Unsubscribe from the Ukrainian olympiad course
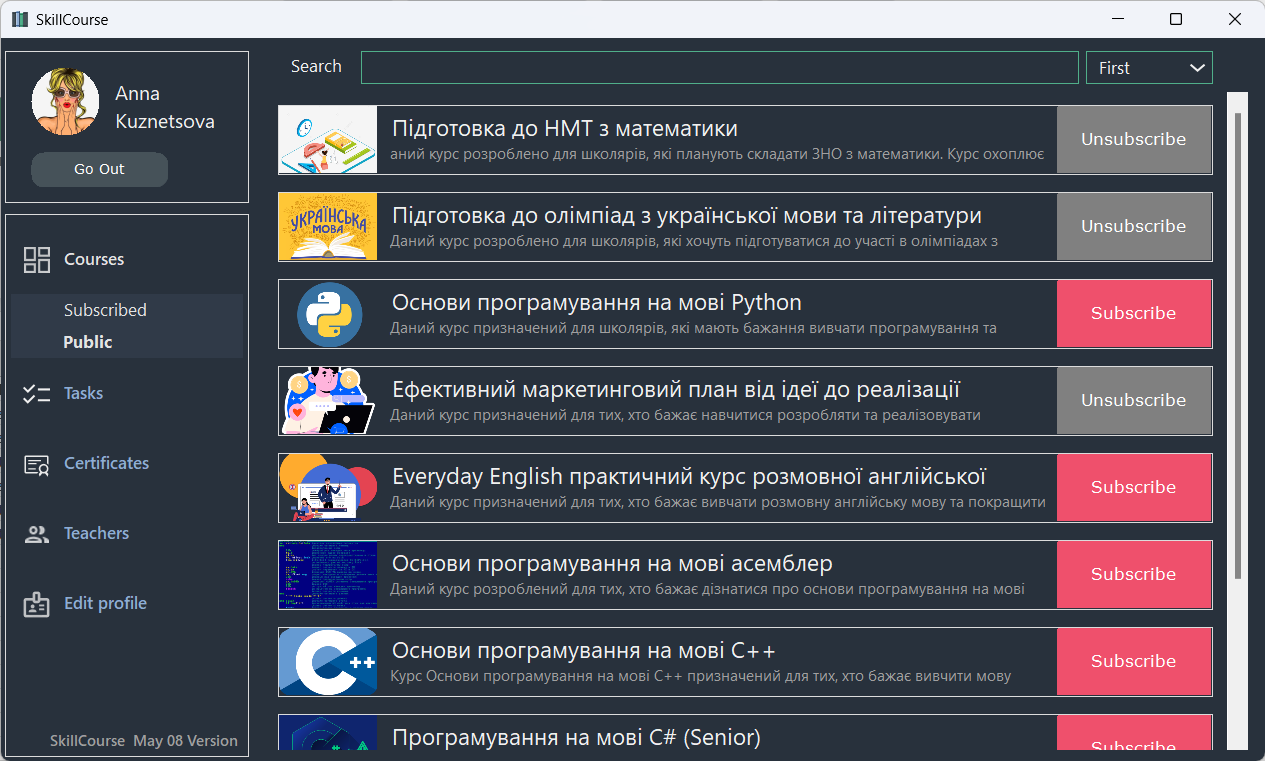1265x761 pixels. pyautogui.click(x=1133, y=226)
